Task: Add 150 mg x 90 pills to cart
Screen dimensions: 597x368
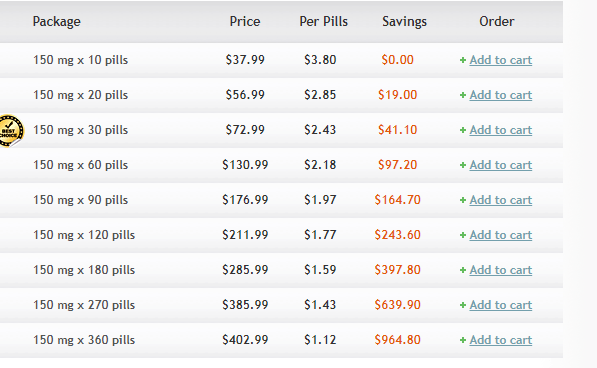Action: click(500, 200)
